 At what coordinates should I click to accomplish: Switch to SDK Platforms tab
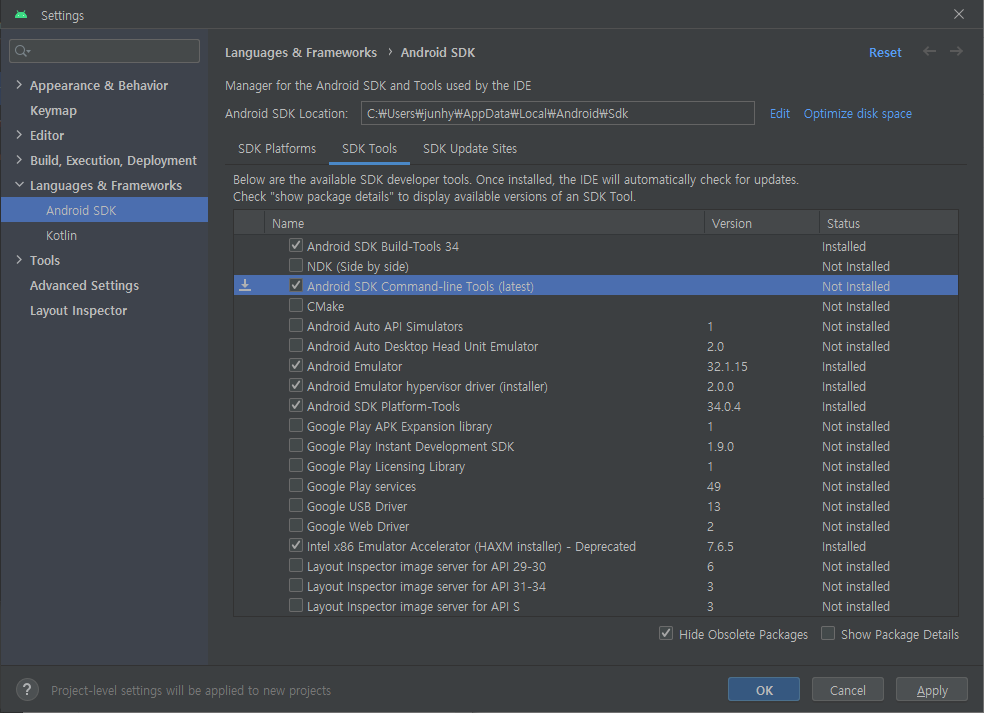tap(277, 149)
